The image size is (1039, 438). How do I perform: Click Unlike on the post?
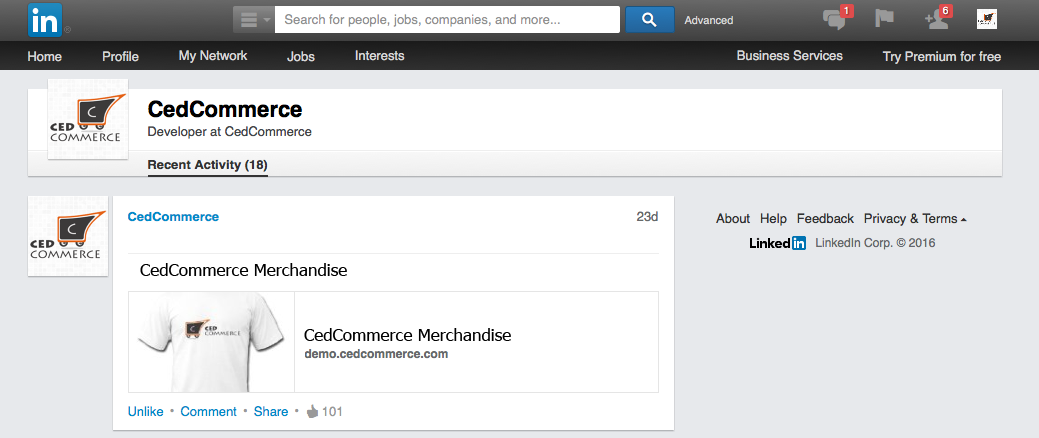[145, 411]
